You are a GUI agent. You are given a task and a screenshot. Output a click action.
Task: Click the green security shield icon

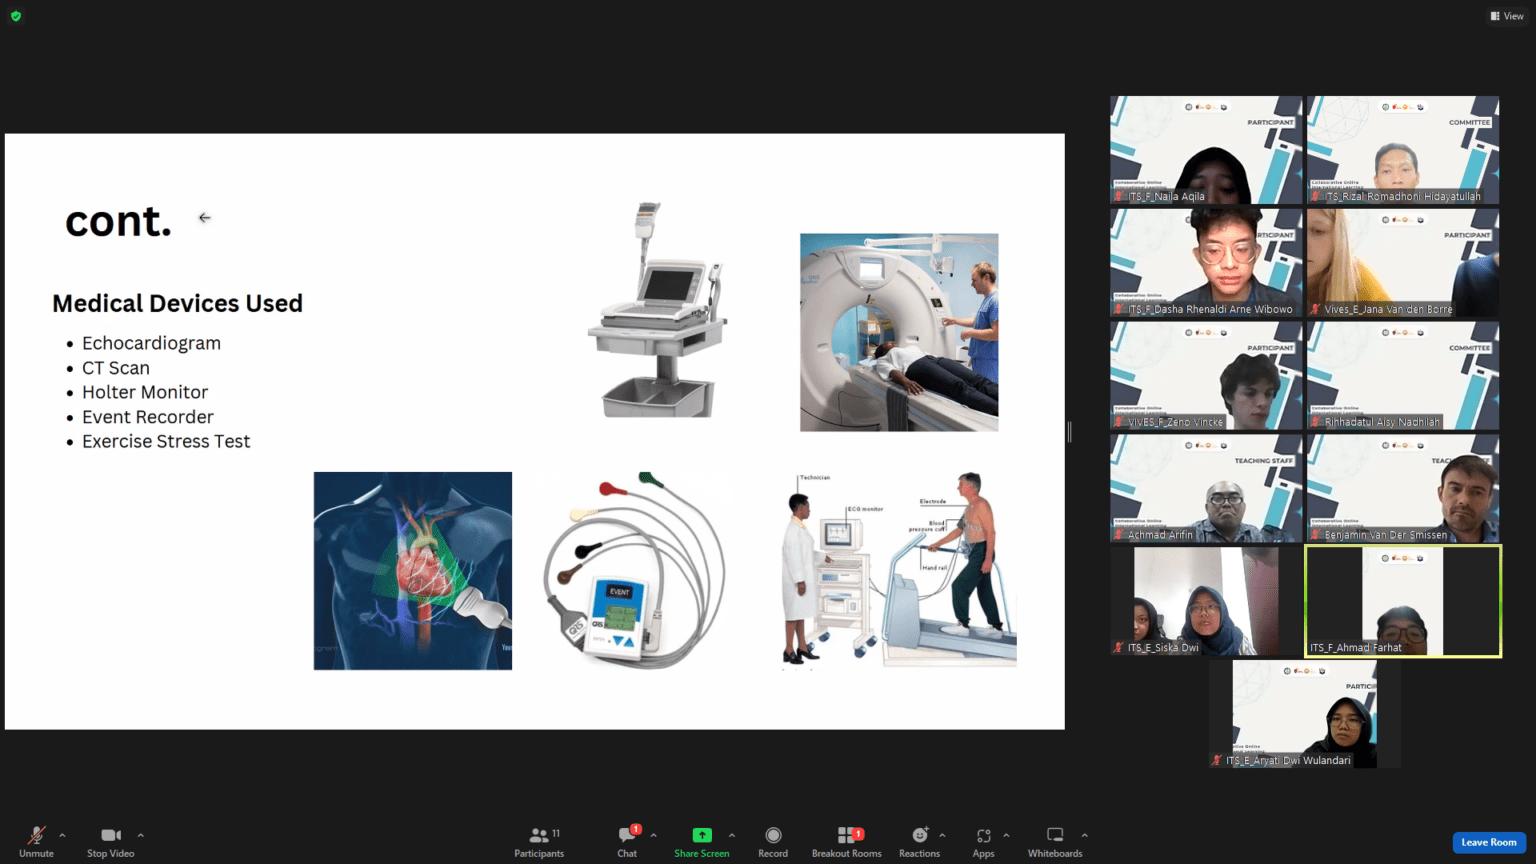tap(16, 16)
